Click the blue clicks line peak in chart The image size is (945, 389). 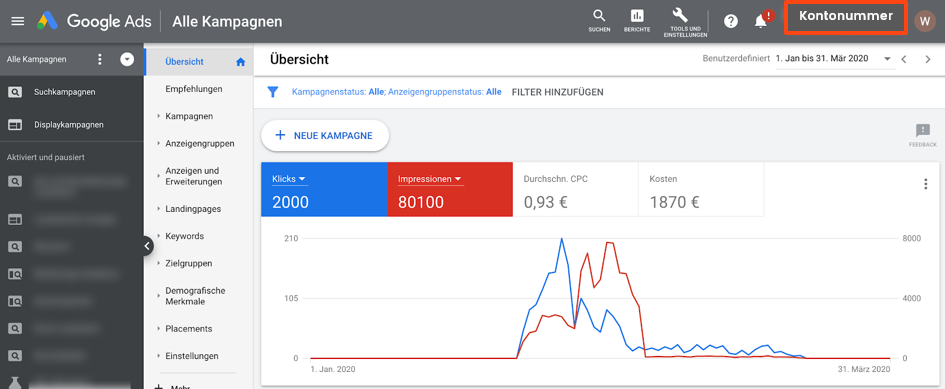click(x=562, y=239)
